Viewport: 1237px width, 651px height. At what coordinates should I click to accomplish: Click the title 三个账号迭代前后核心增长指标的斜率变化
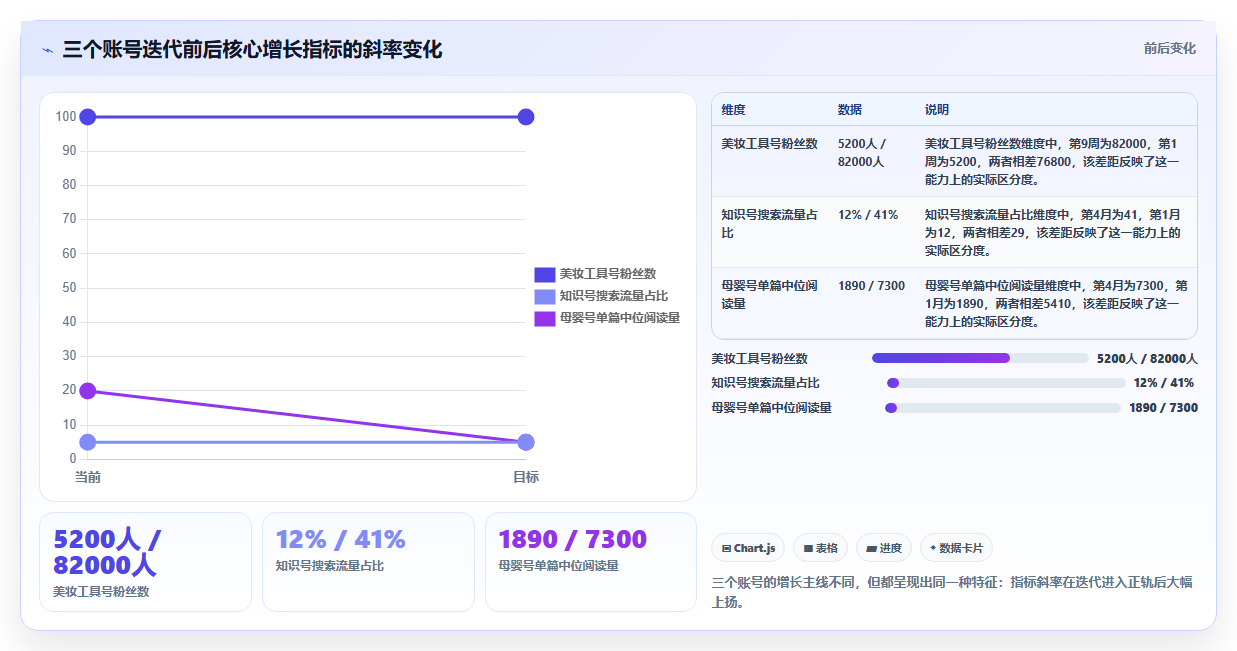pyautogui.click(x=252, y=49)
